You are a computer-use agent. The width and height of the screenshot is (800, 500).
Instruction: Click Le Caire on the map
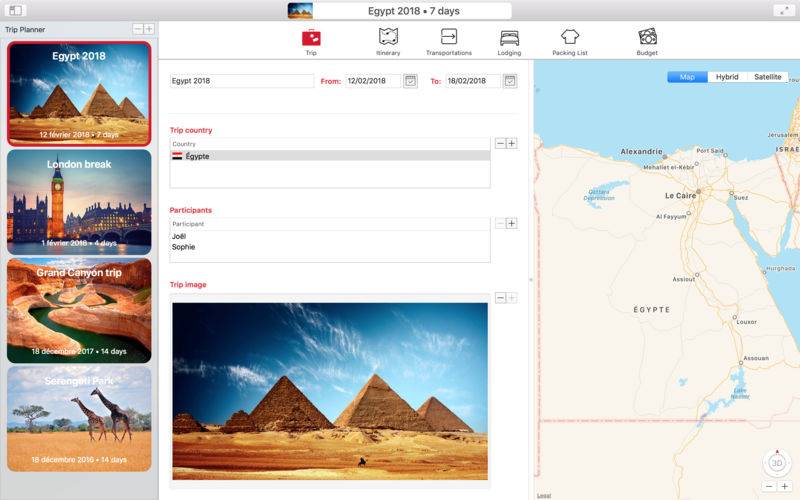680,195
